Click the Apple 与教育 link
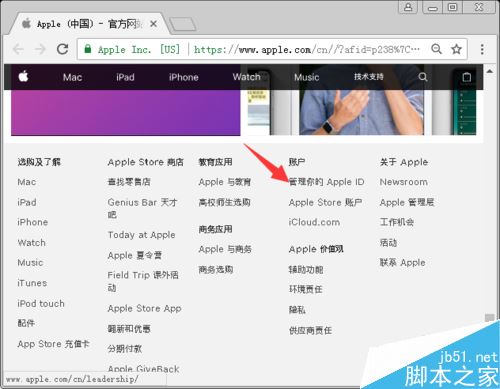This screenshot has height=389, width=500. tap(225, 182)
